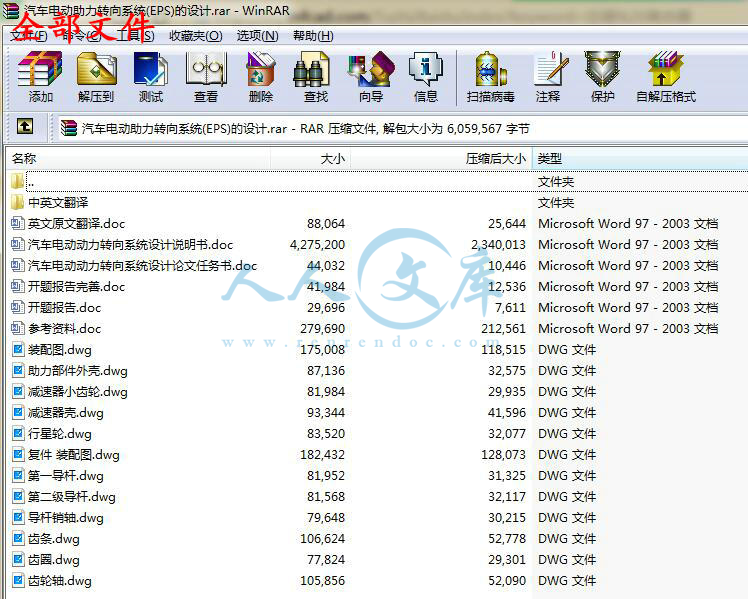Screen dimensions: 748x599
Task: Sort by the 名称 column header
Action: pos(138,159)
